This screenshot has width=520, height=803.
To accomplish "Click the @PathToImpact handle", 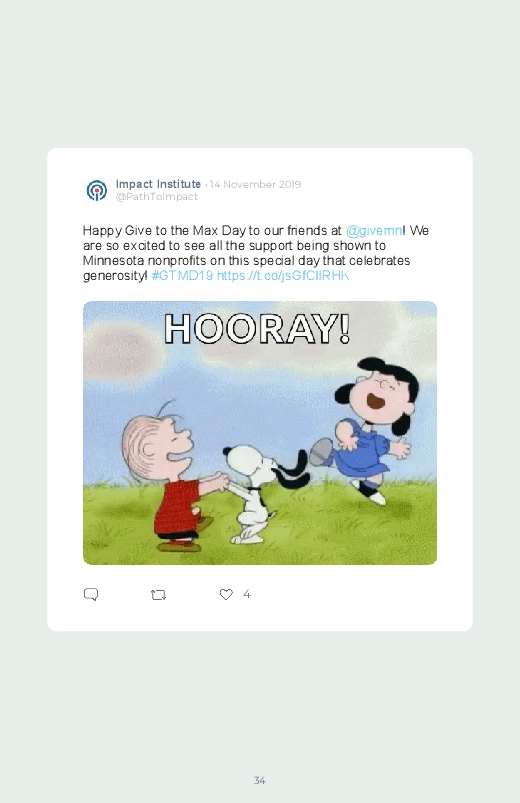I will tap(157, 197).
